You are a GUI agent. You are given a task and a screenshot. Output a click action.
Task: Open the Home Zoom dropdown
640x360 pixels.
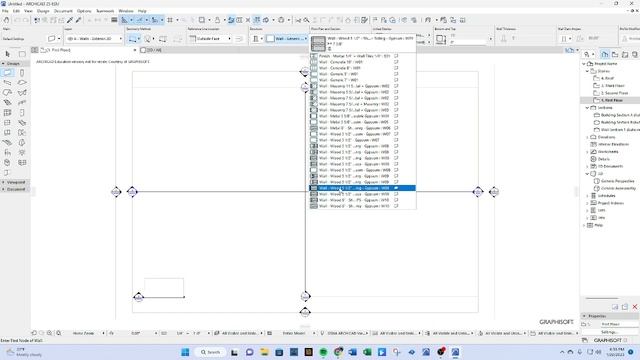point(87,333)
